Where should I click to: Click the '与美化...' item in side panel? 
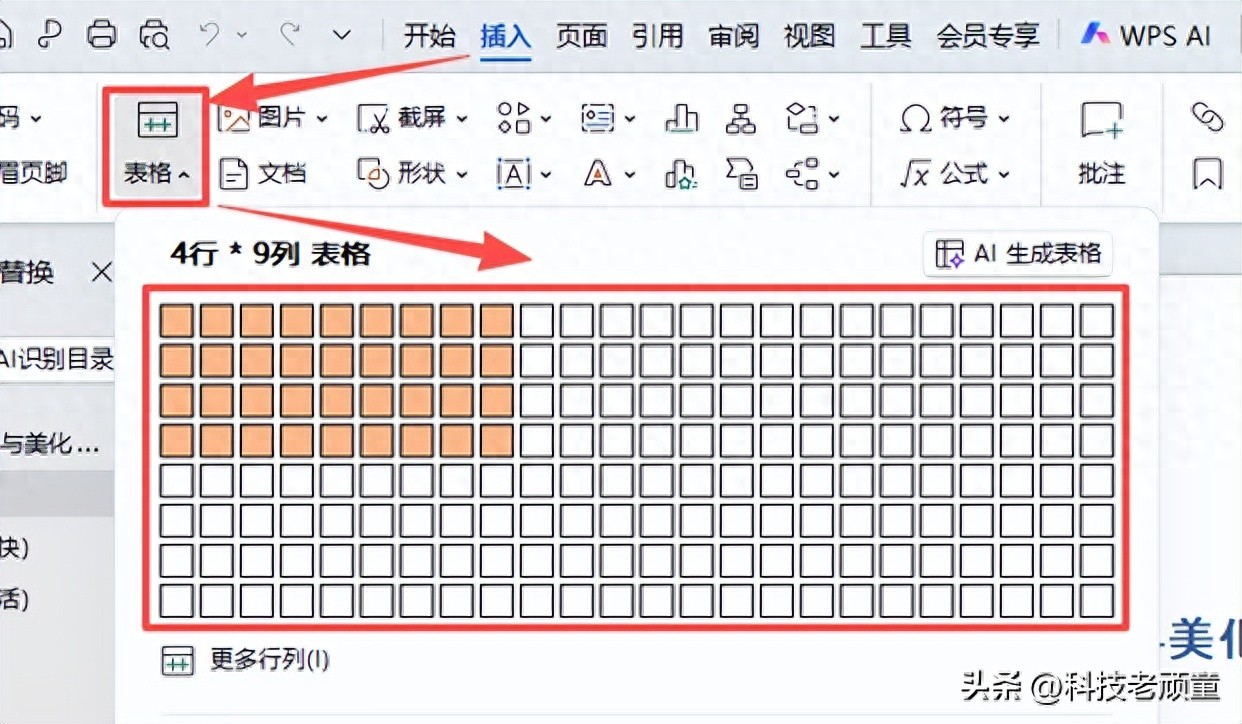[x=50, y=445]
